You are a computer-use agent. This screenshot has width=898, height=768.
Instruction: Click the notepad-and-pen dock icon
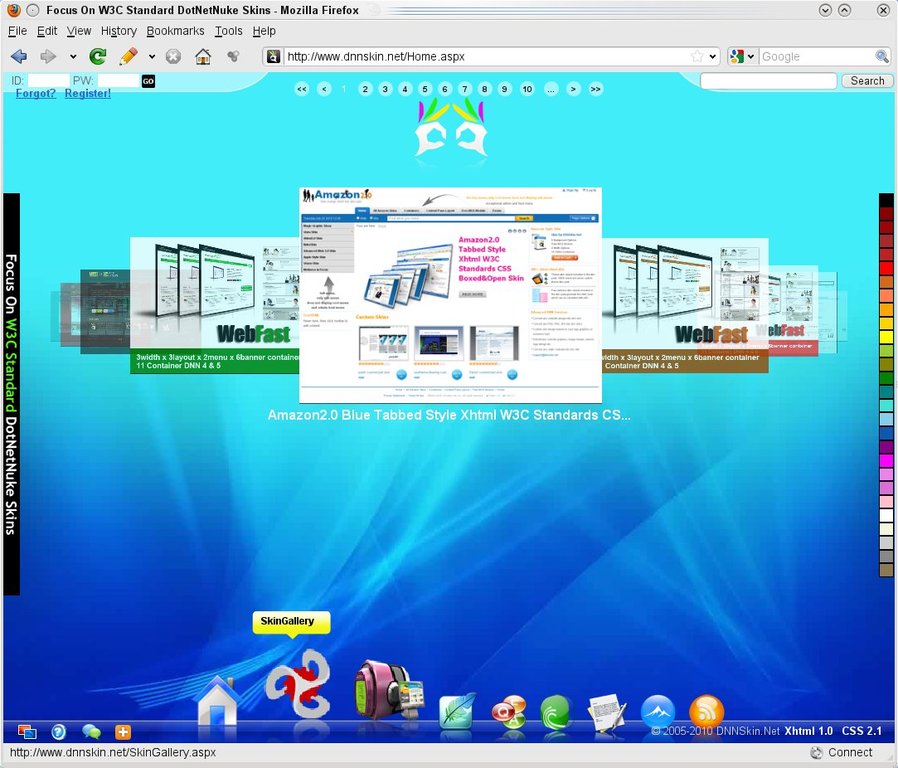[606, 712]
